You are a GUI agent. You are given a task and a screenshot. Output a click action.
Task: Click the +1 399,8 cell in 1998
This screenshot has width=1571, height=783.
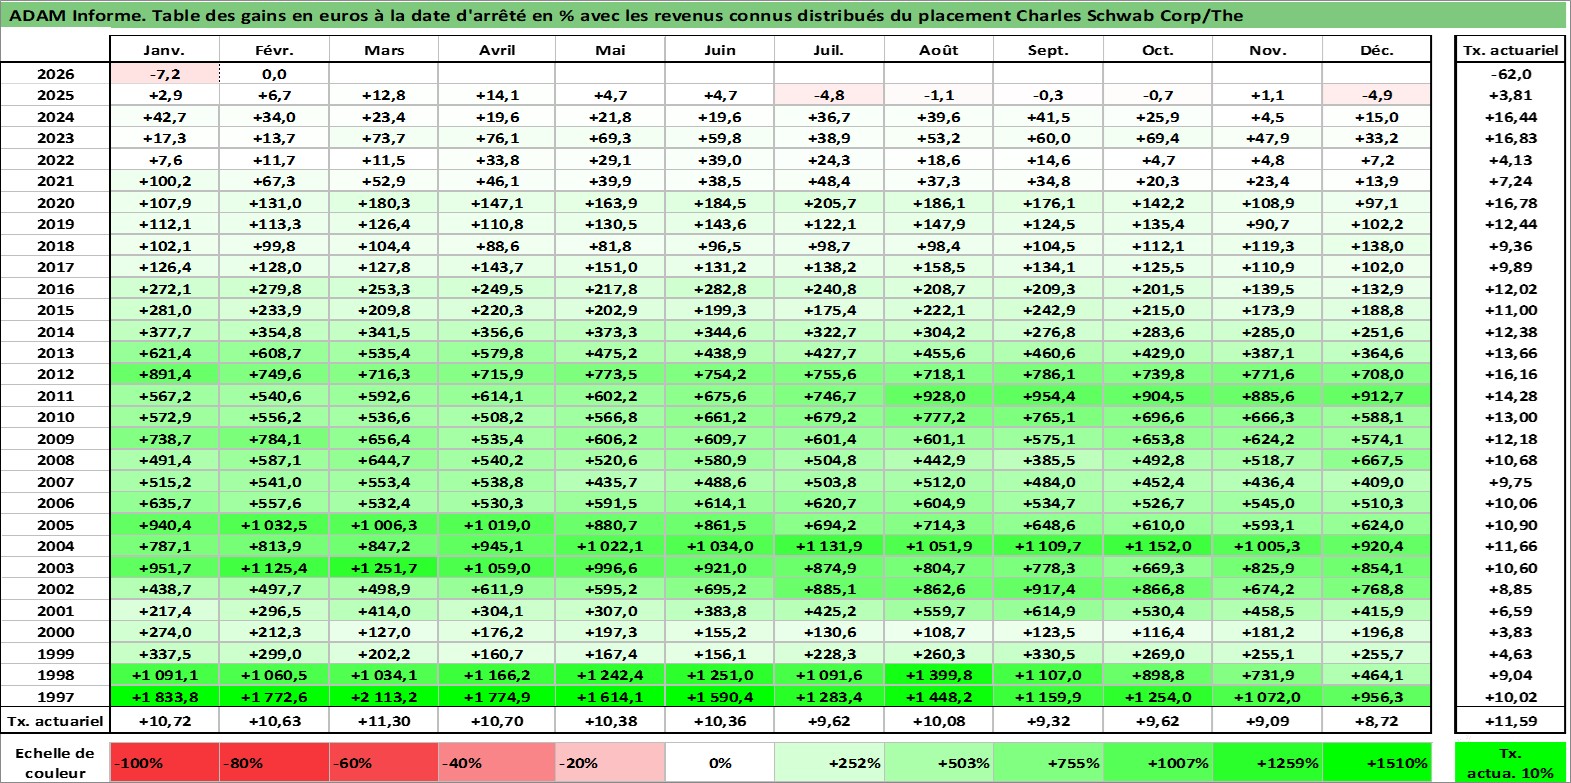[x=939, y=675]
